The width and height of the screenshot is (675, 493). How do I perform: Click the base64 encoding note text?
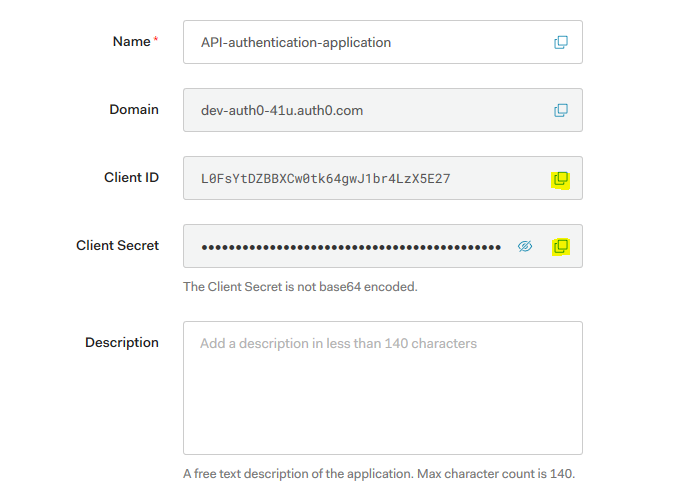[x=300, y=287]
